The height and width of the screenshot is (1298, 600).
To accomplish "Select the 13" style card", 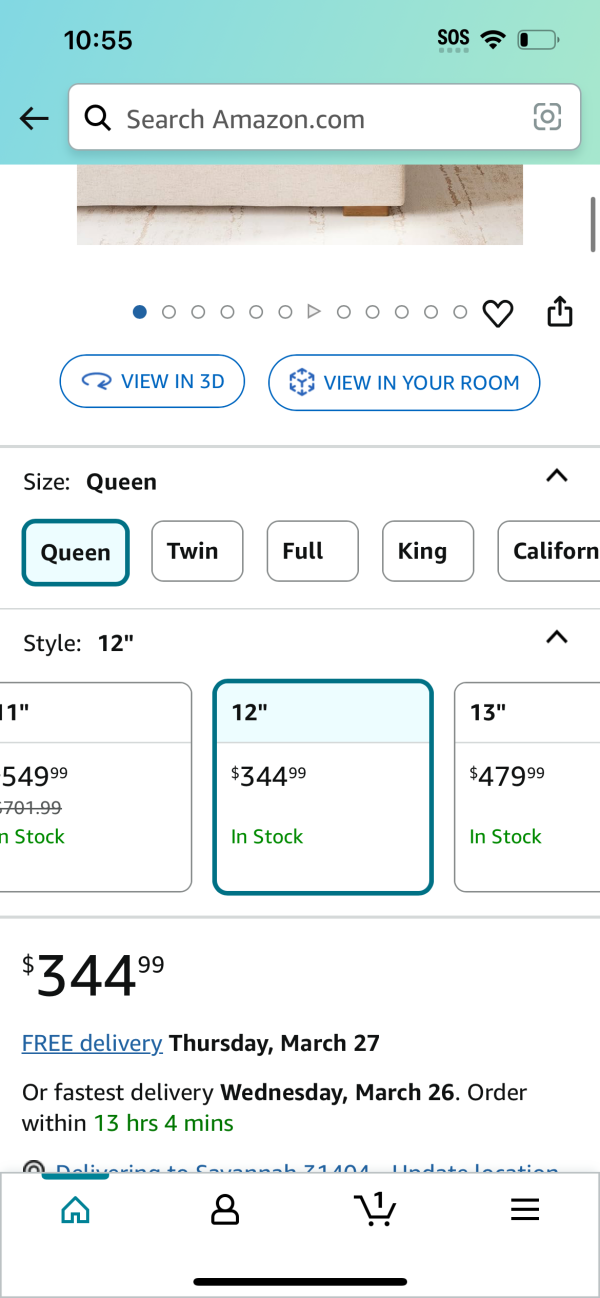I will [527, 787].
